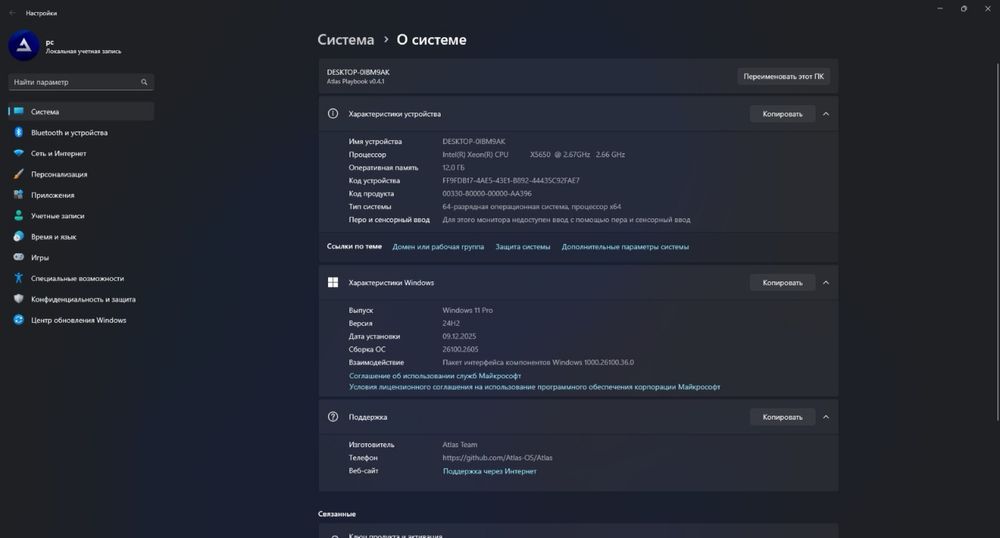The height and width of the screenshot is (538, 1000).
Task: Open the Специальные возможности accessibility icon
Action: pyautogui.click(x=18, y=278)
